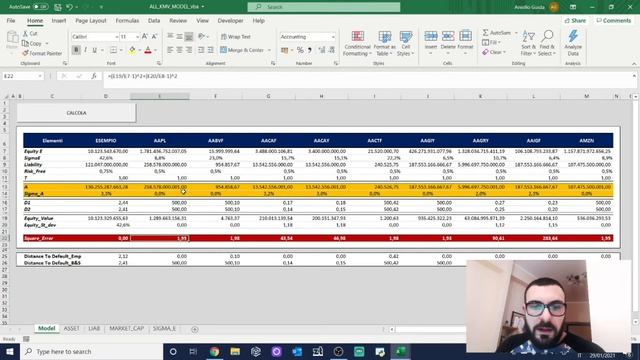Toggle Underline formatting
640x360 pixels.
click(94, 50)
